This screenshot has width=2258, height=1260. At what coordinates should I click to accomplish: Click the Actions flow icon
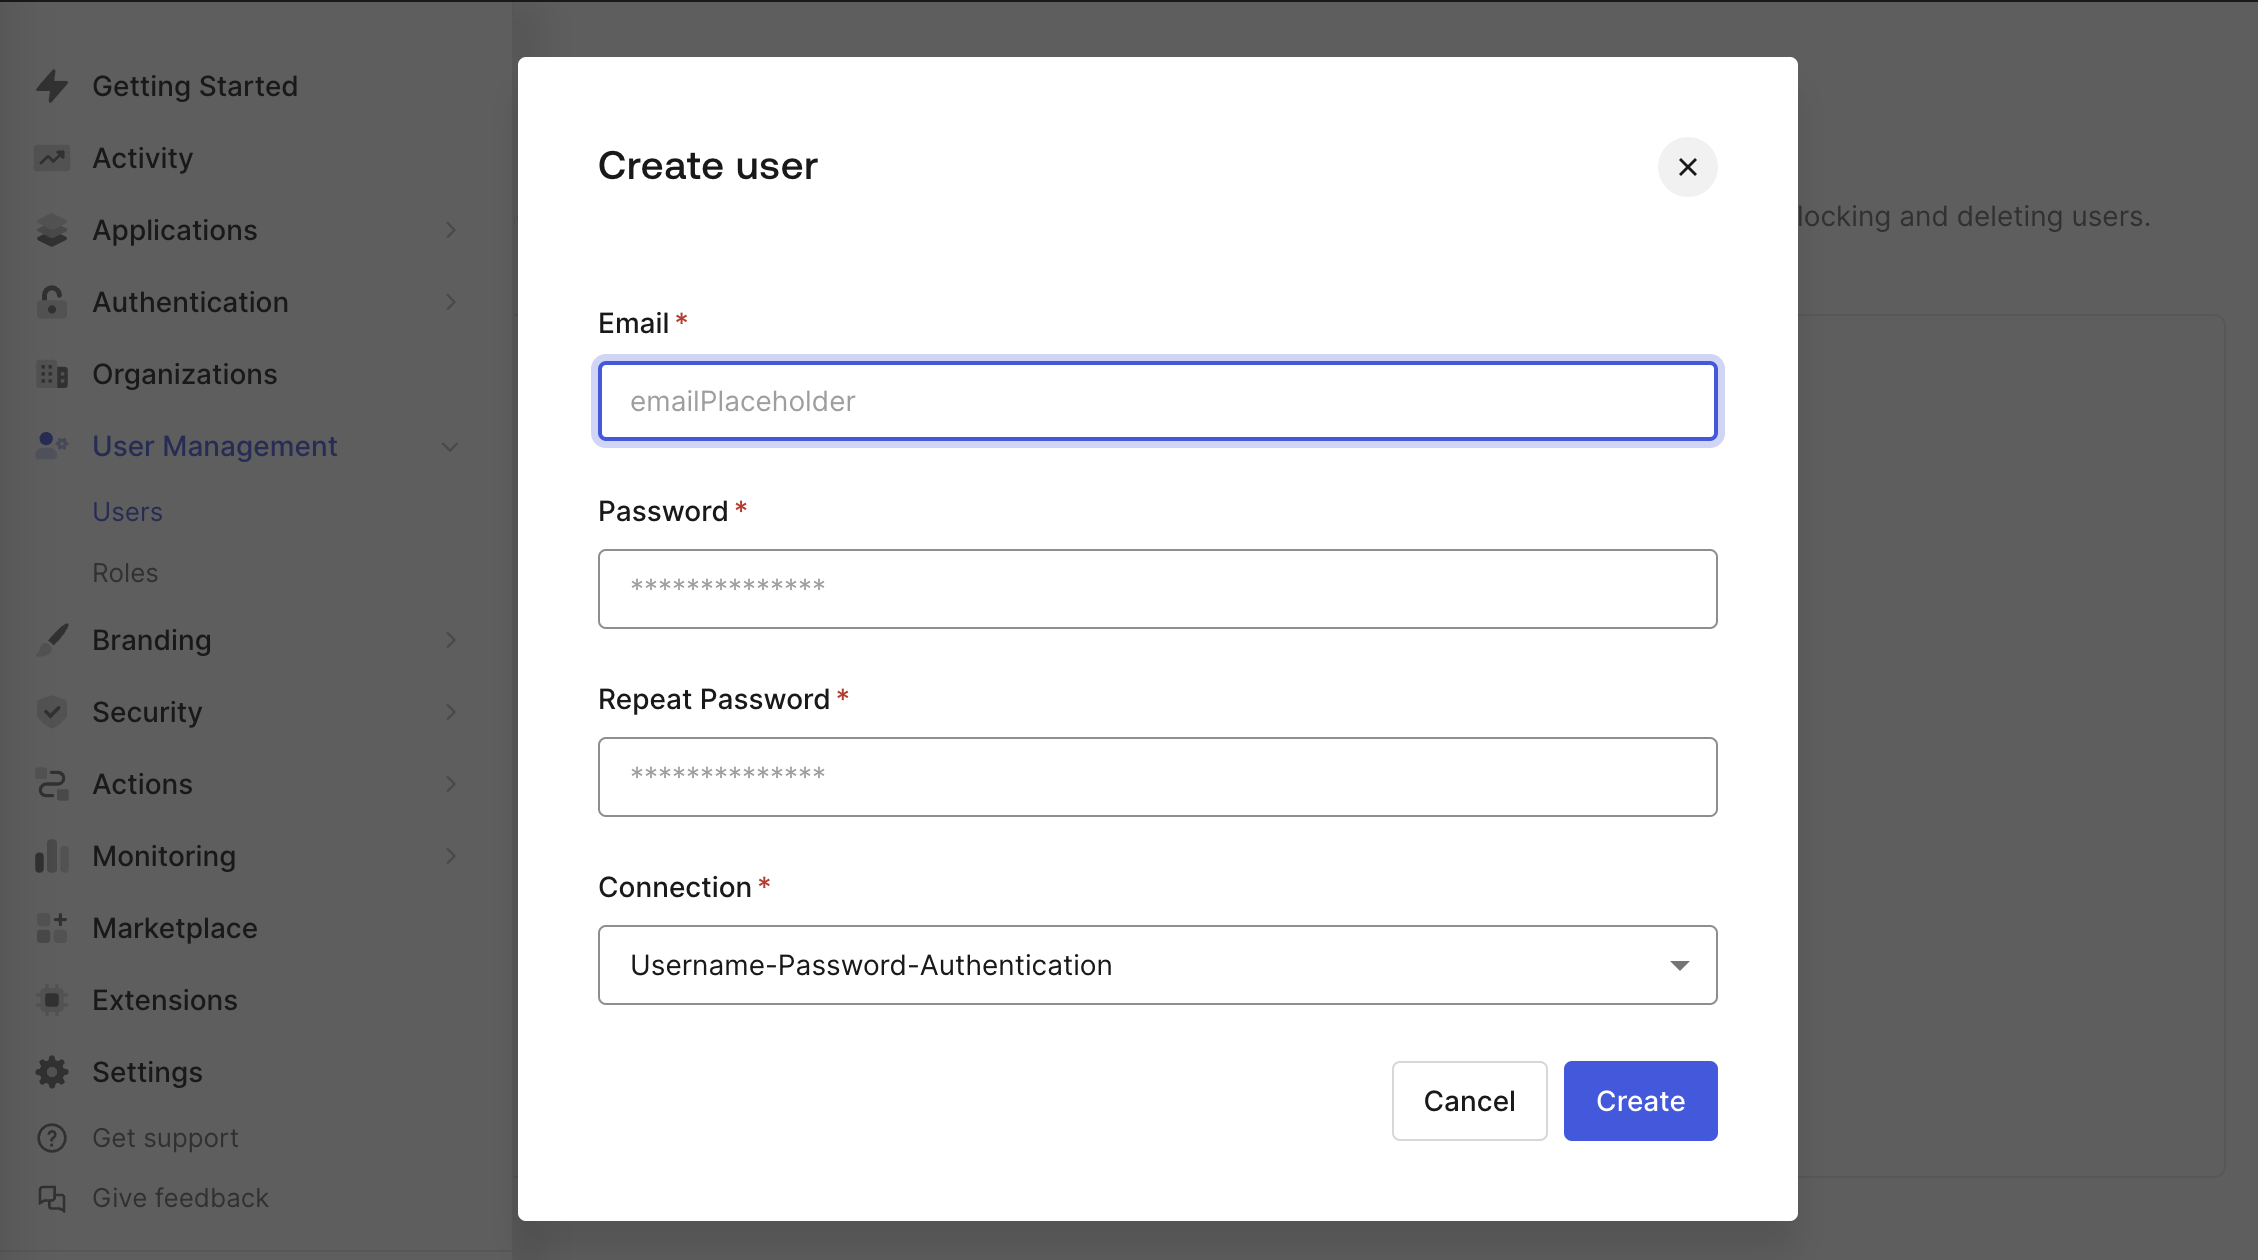pos(51,783)
